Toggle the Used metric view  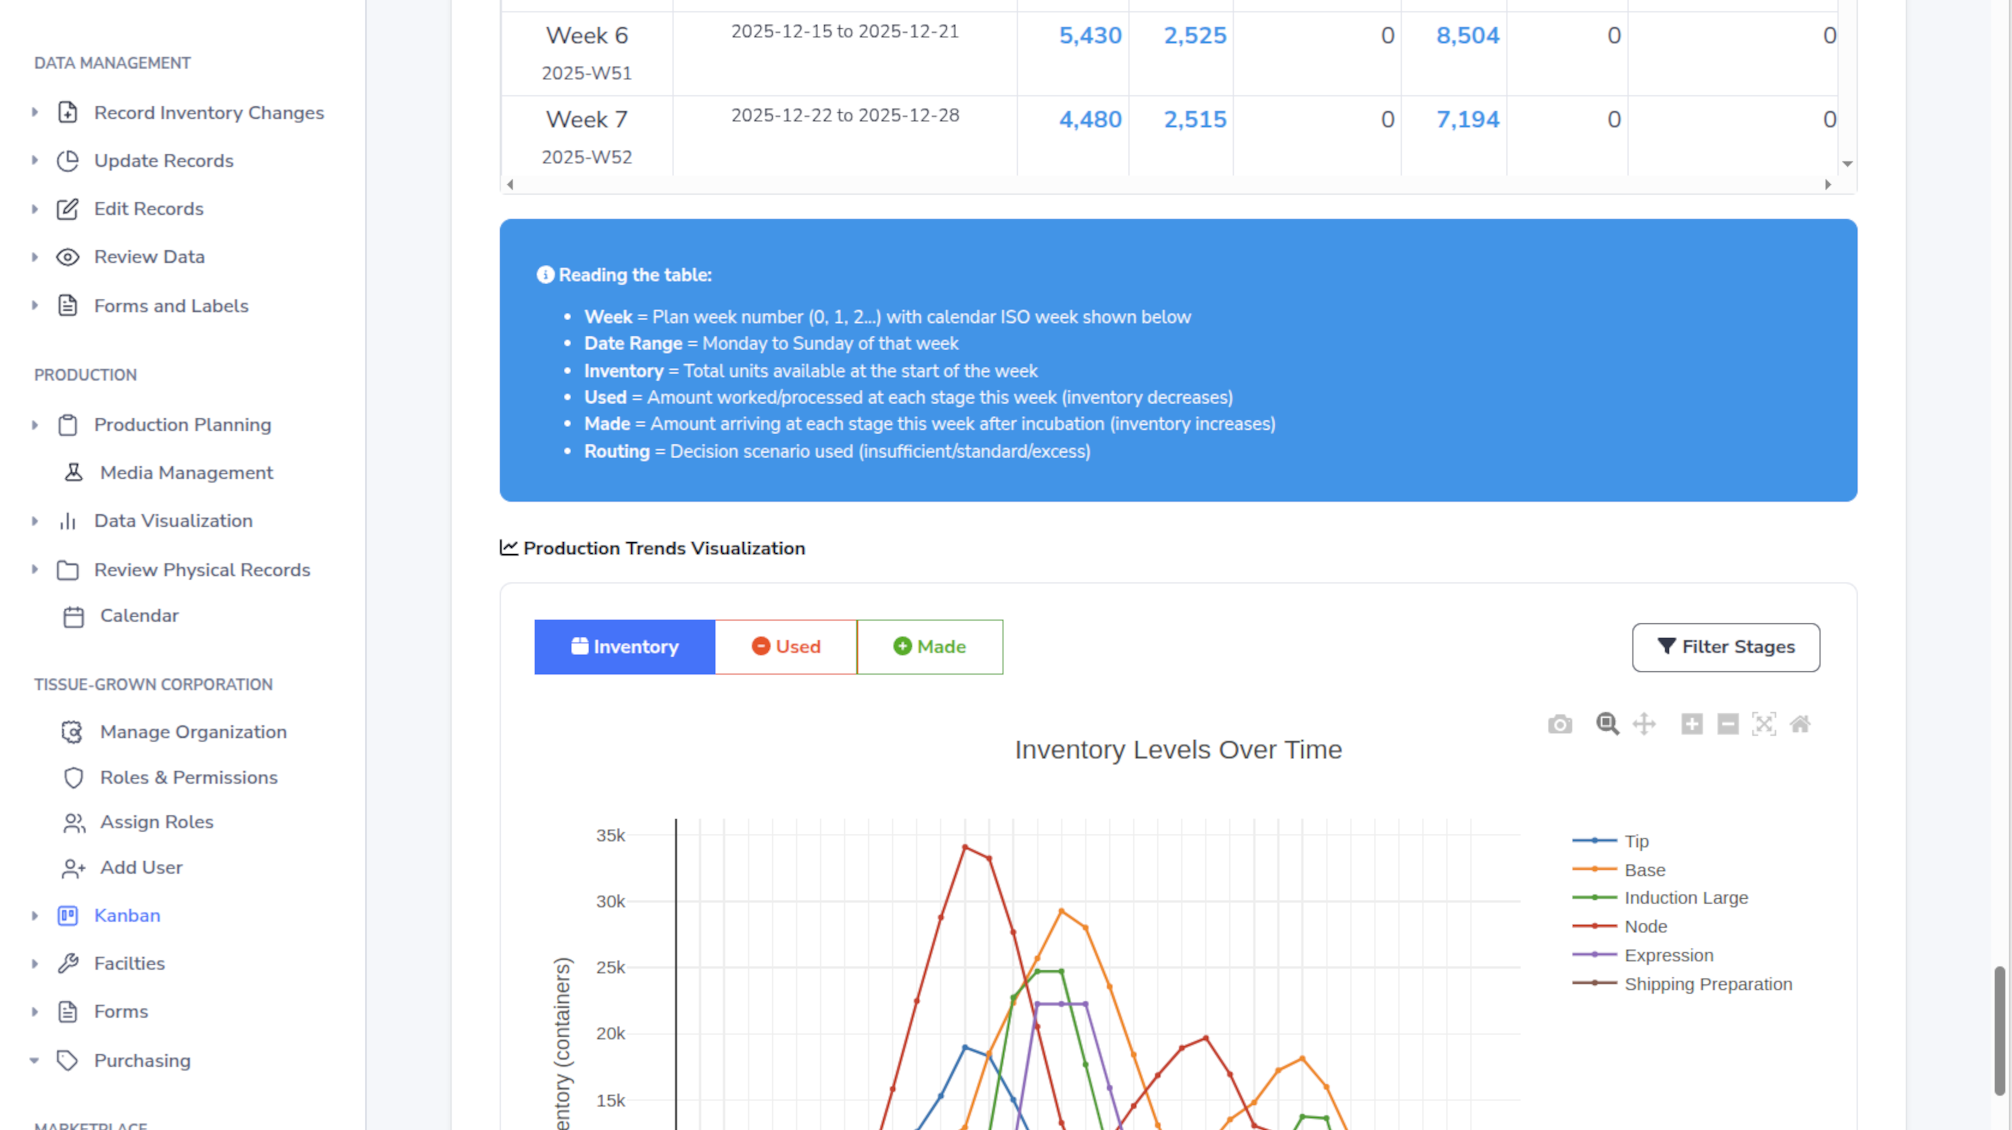[786, 647]
